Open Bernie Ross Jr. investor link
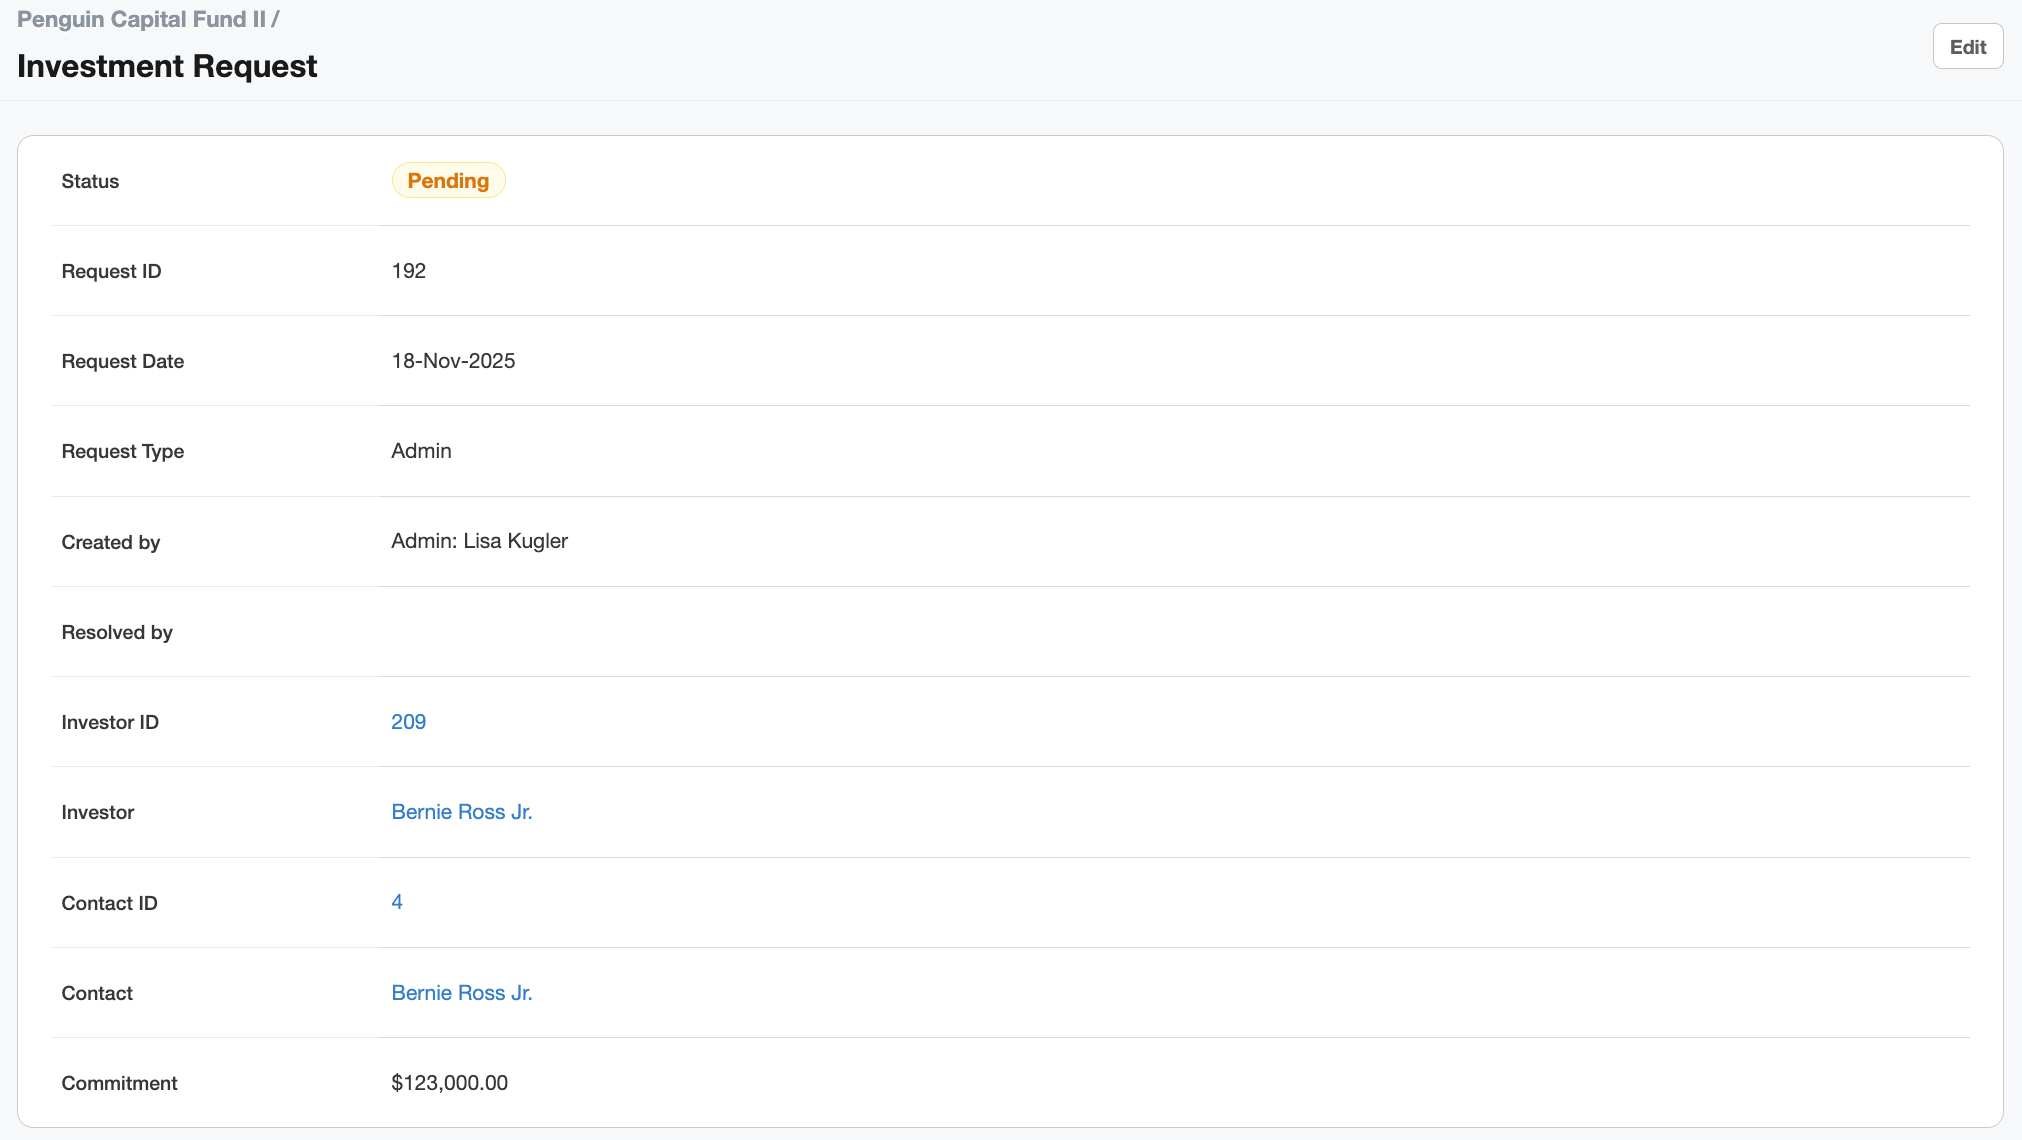This screenshot has height=1140, width=2022. point(461,812)
